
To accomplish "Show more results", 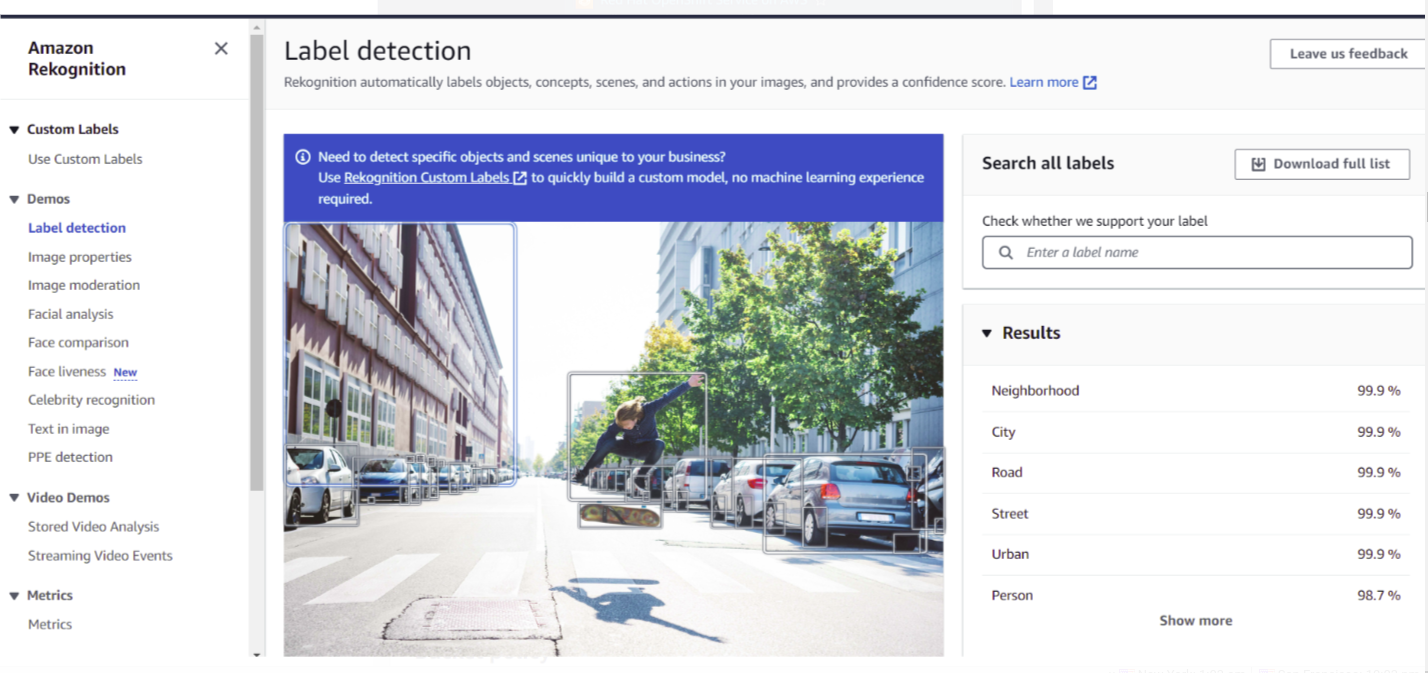I will (1195, 621).
